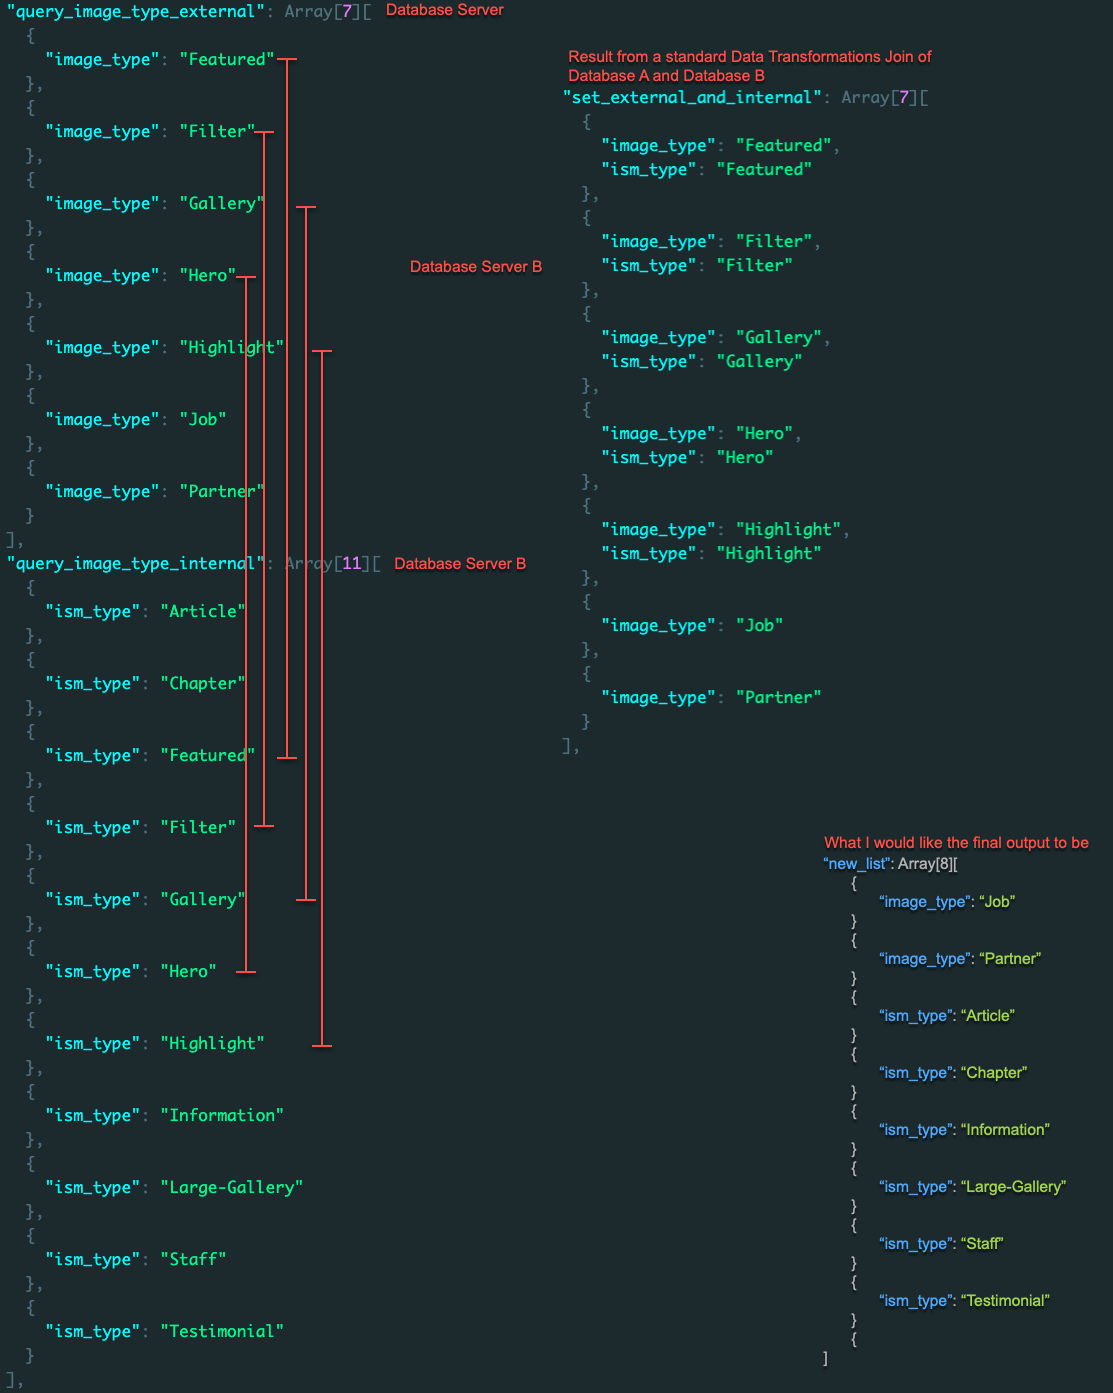Select "Article" value in internal query
Image resolution: width=1113 pixels, height=1393 pixels.
pos(203,612)
